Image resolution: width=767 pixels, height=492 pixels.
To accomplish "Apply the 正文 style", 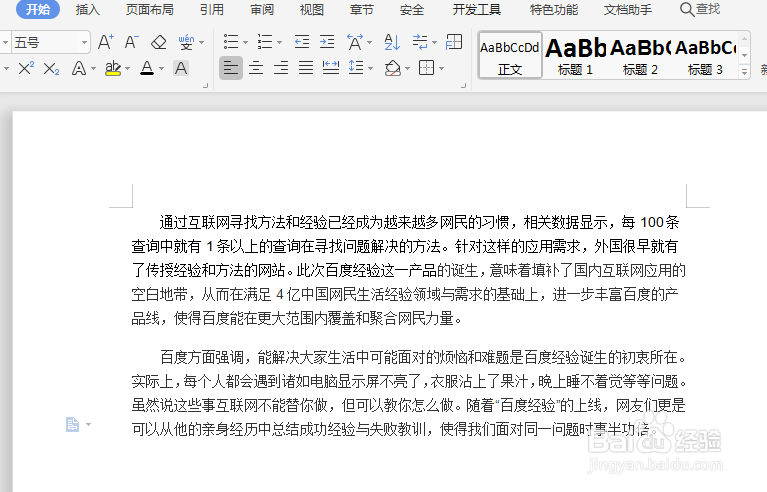I will click(510, 55).
